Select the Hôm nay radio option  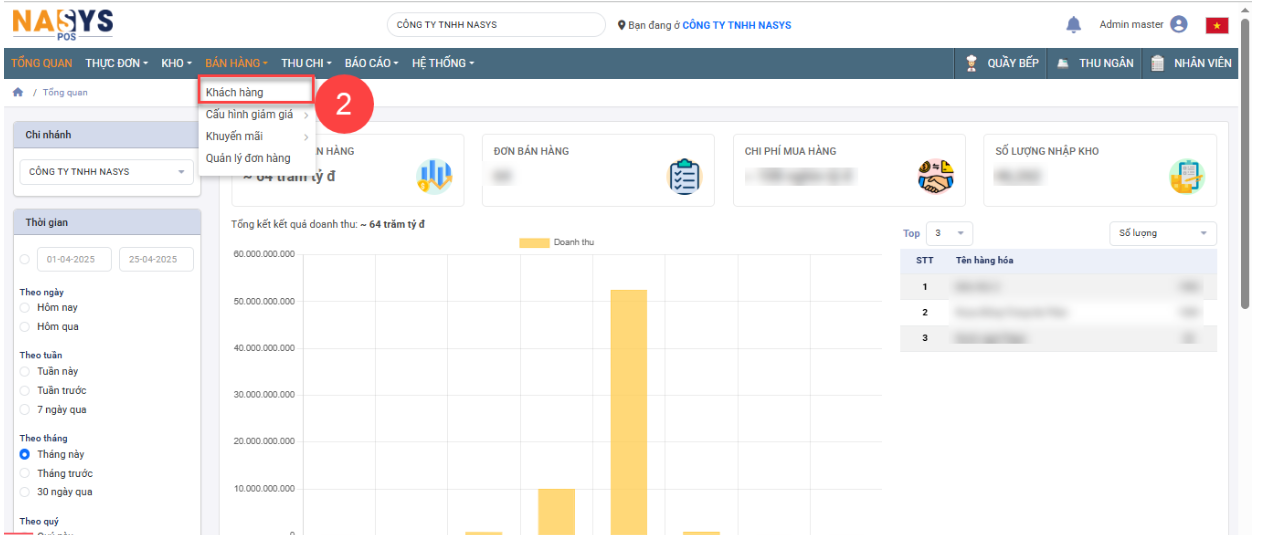tap(25, 308)
